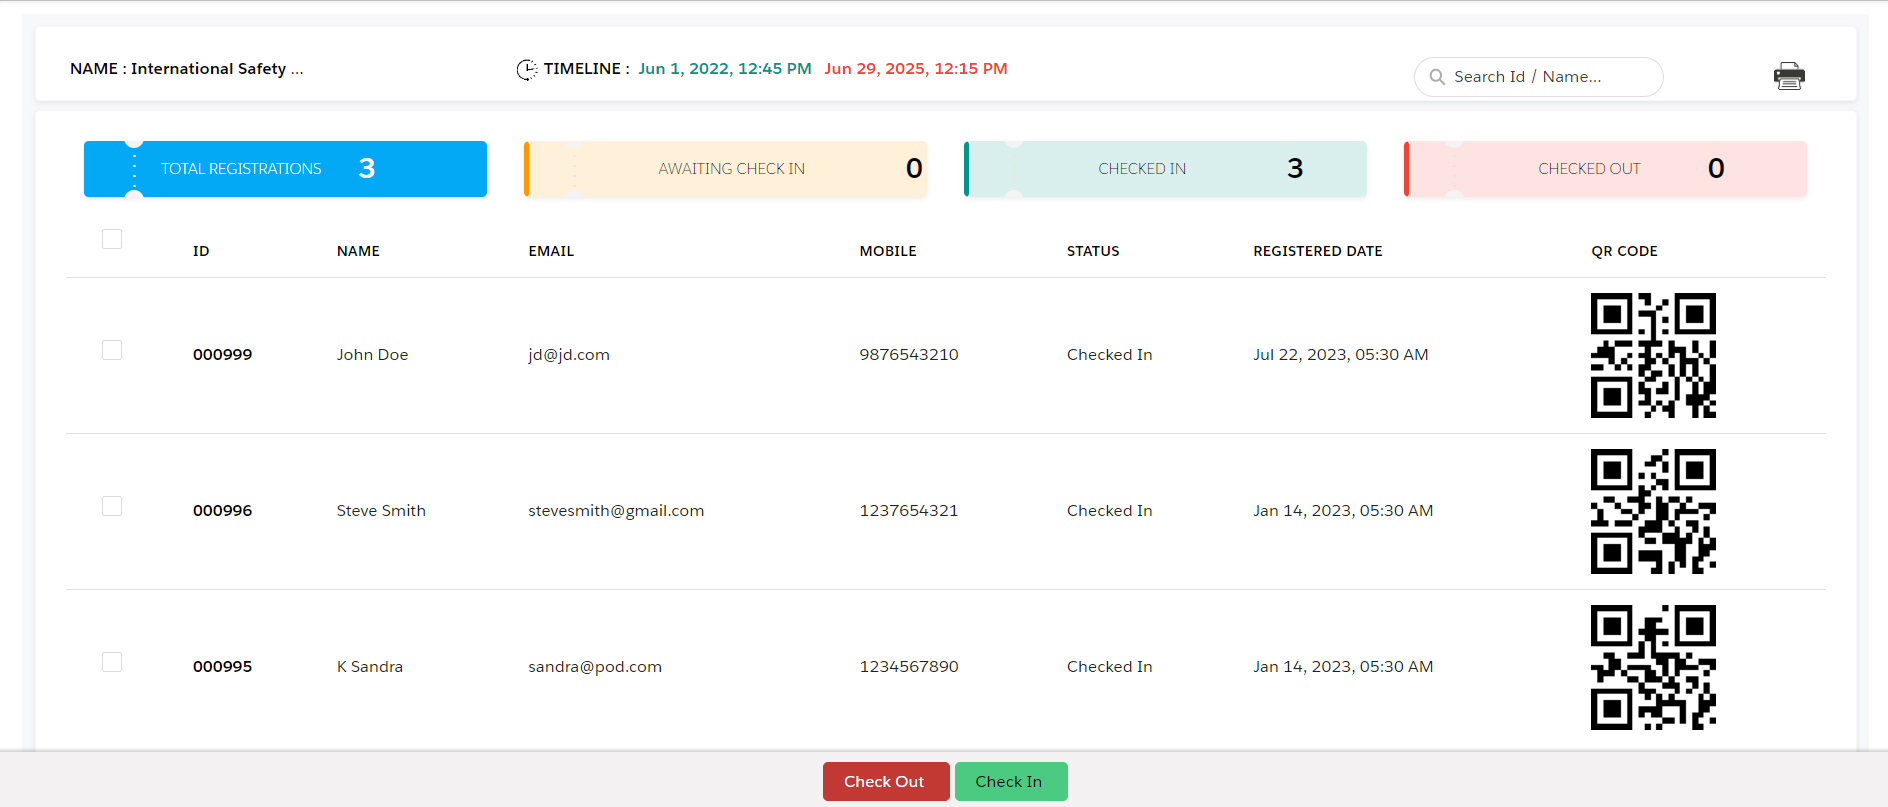Image resolution: width=1888 pixels, height=807 pixels.
Task: Filter by the Checked In card
Action: [x=1165, y=169]
